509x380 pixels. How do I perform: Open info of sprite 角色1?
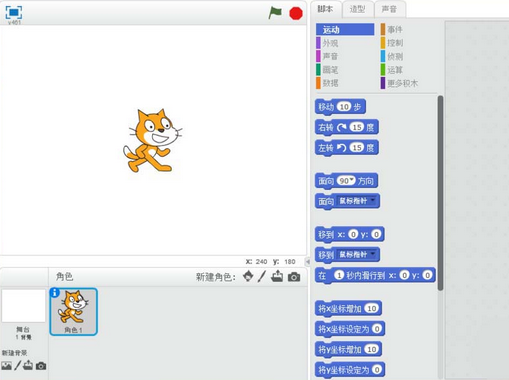[54, 293]
